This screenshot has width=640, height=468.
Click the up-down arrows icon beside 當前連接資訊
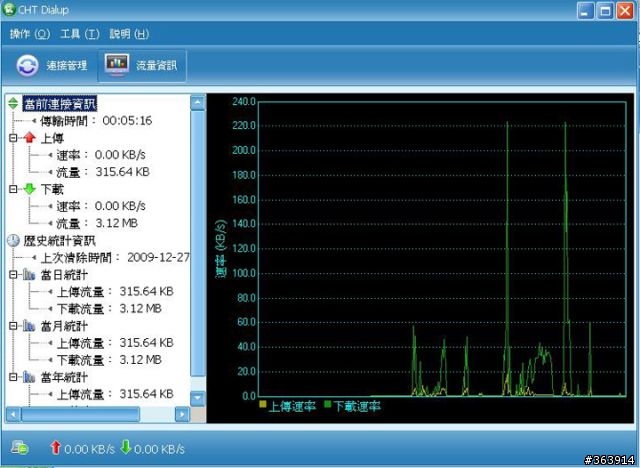pyautogui.click(x=13, y=104)
